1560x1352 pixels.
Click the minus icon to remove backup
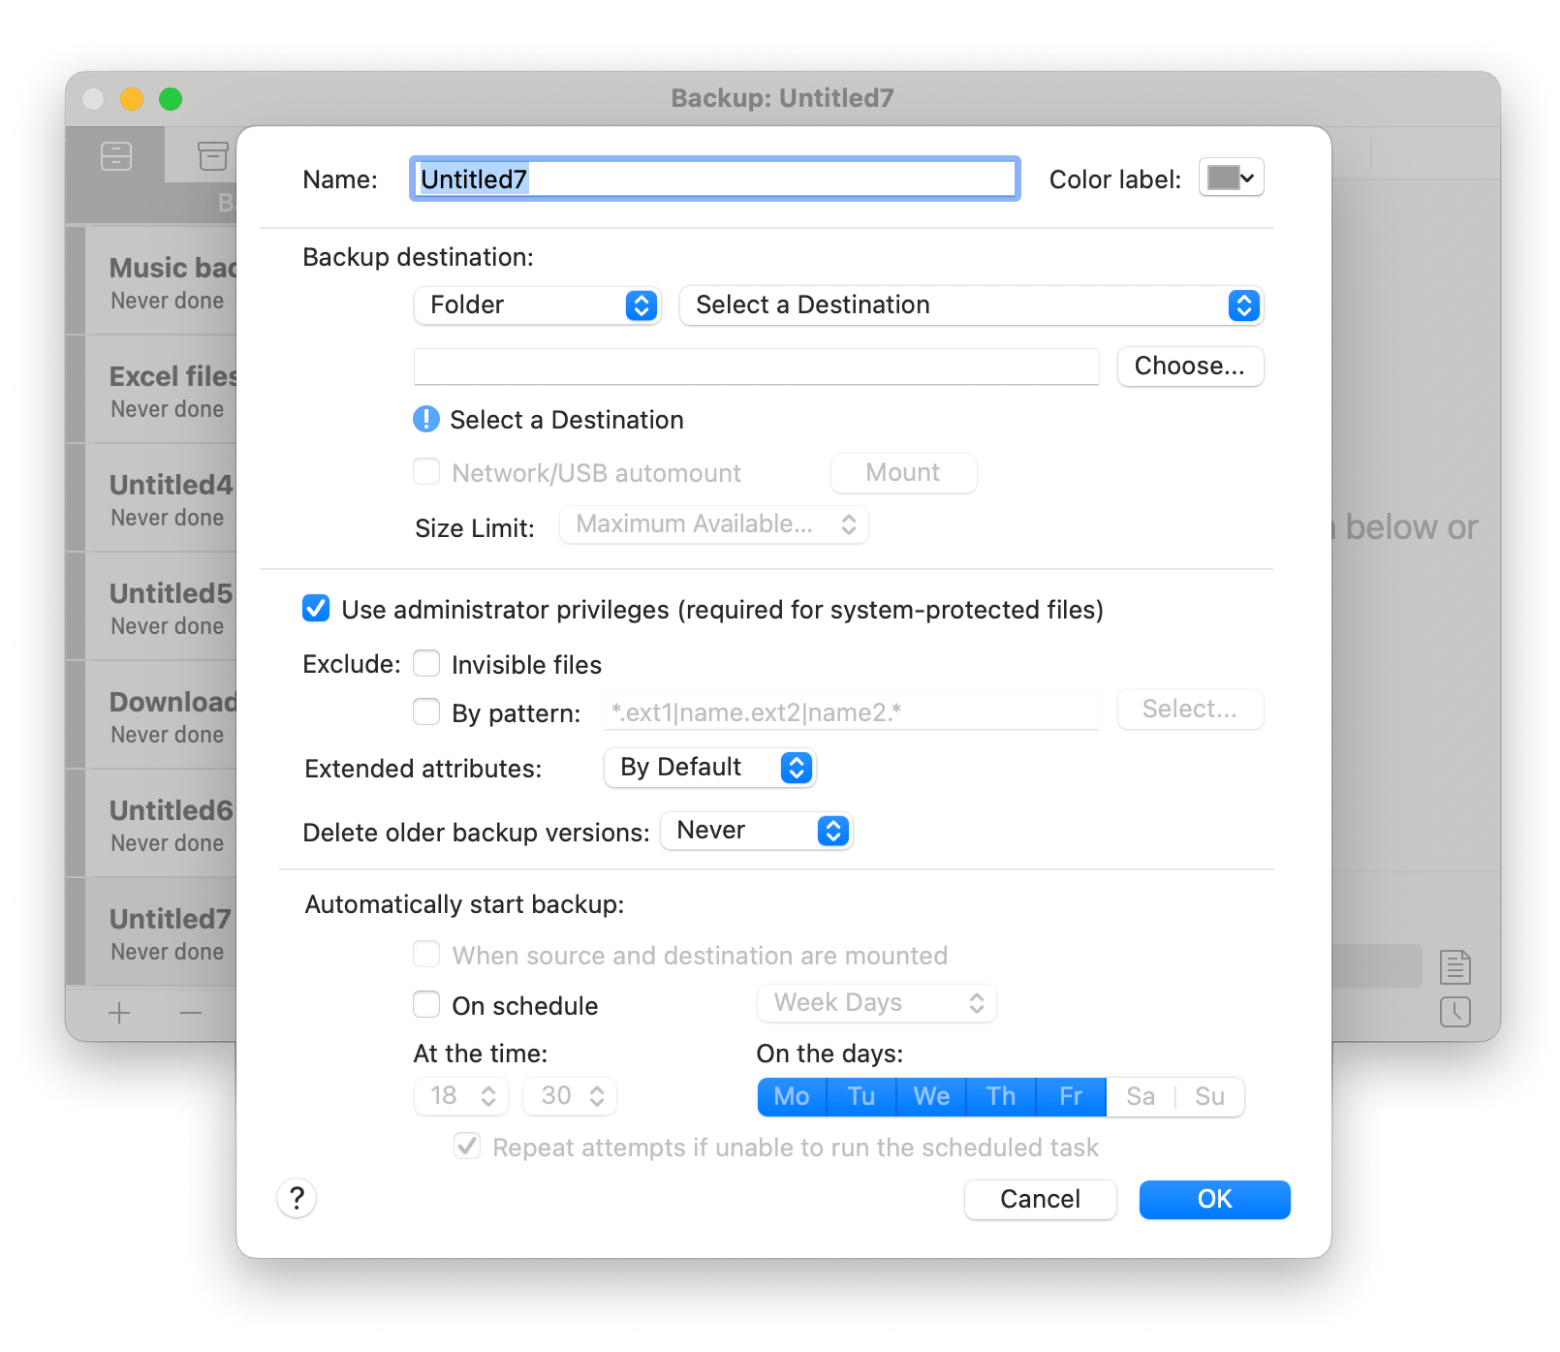click(x=191, y=1013)
